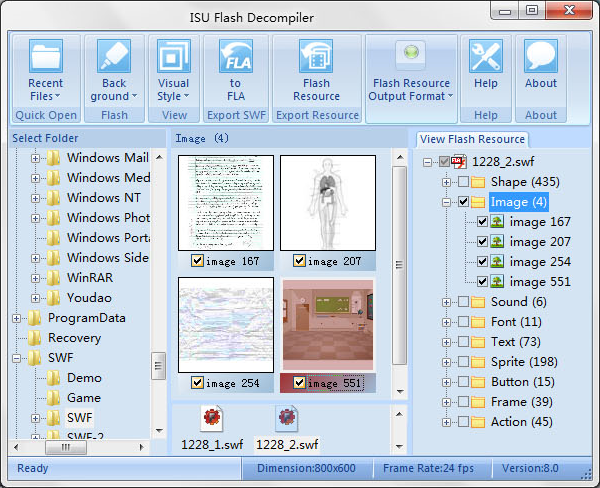600x488 pixels.
Task: Click the image 551 classroom thumbnail
Action: [x=327, y=325]
